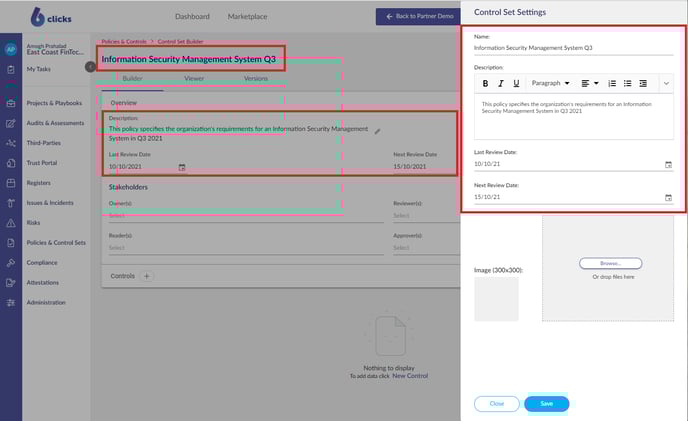Click the Administration sliders icon
This screenshot has width=688, height=421.
(11, 303)
